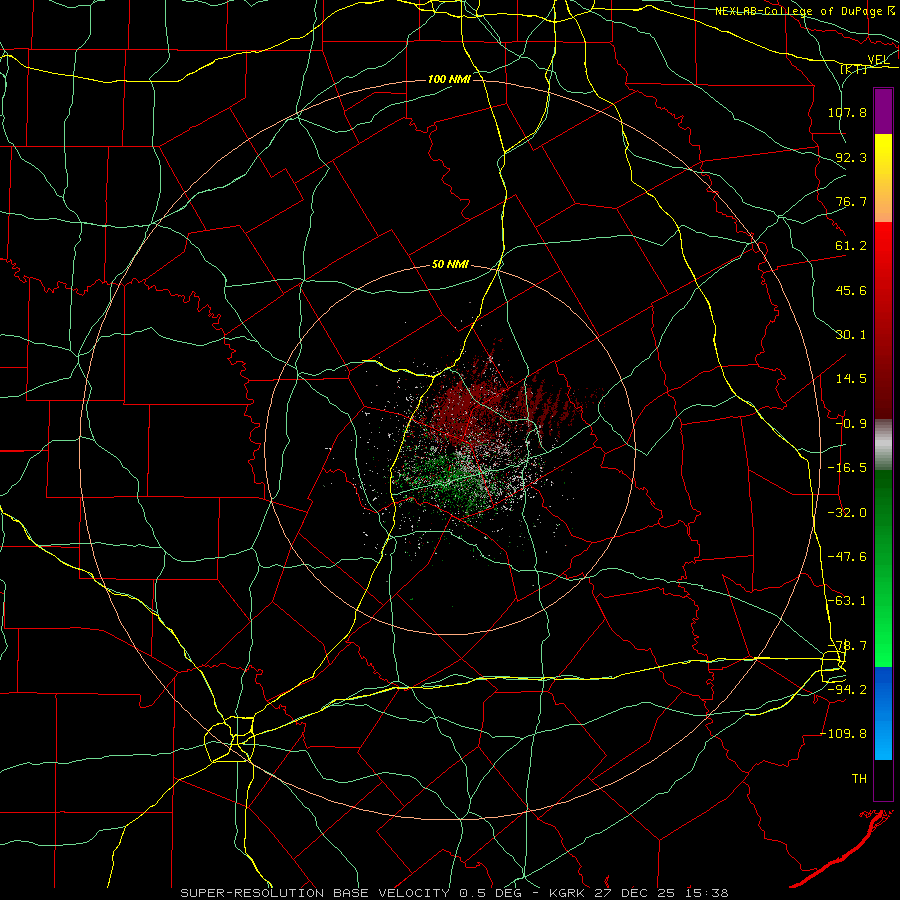Click the 92.3 value on the velocity scale

tap(851, 157)
